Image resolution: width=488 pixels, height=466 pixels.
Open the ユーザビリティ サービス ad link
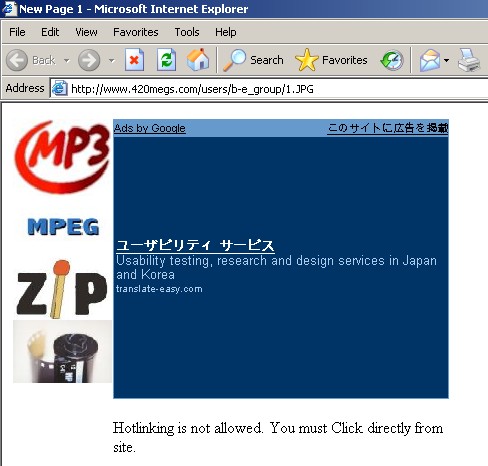click(195, 246)
